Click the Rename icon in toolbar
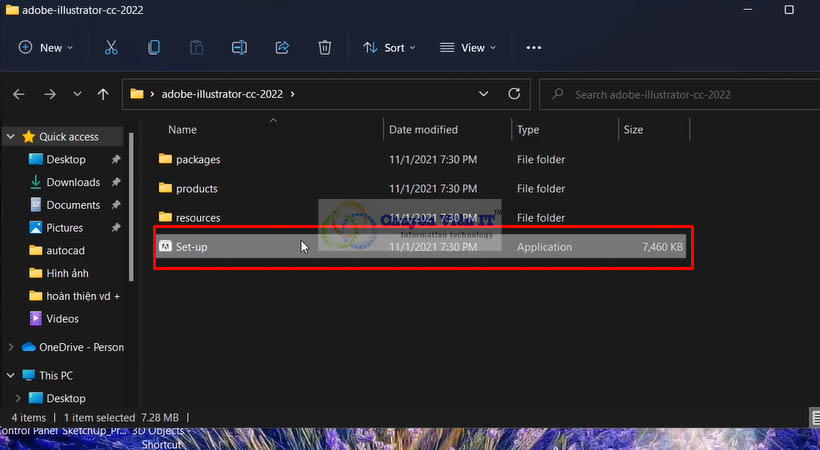 click(x=239, y=47)
